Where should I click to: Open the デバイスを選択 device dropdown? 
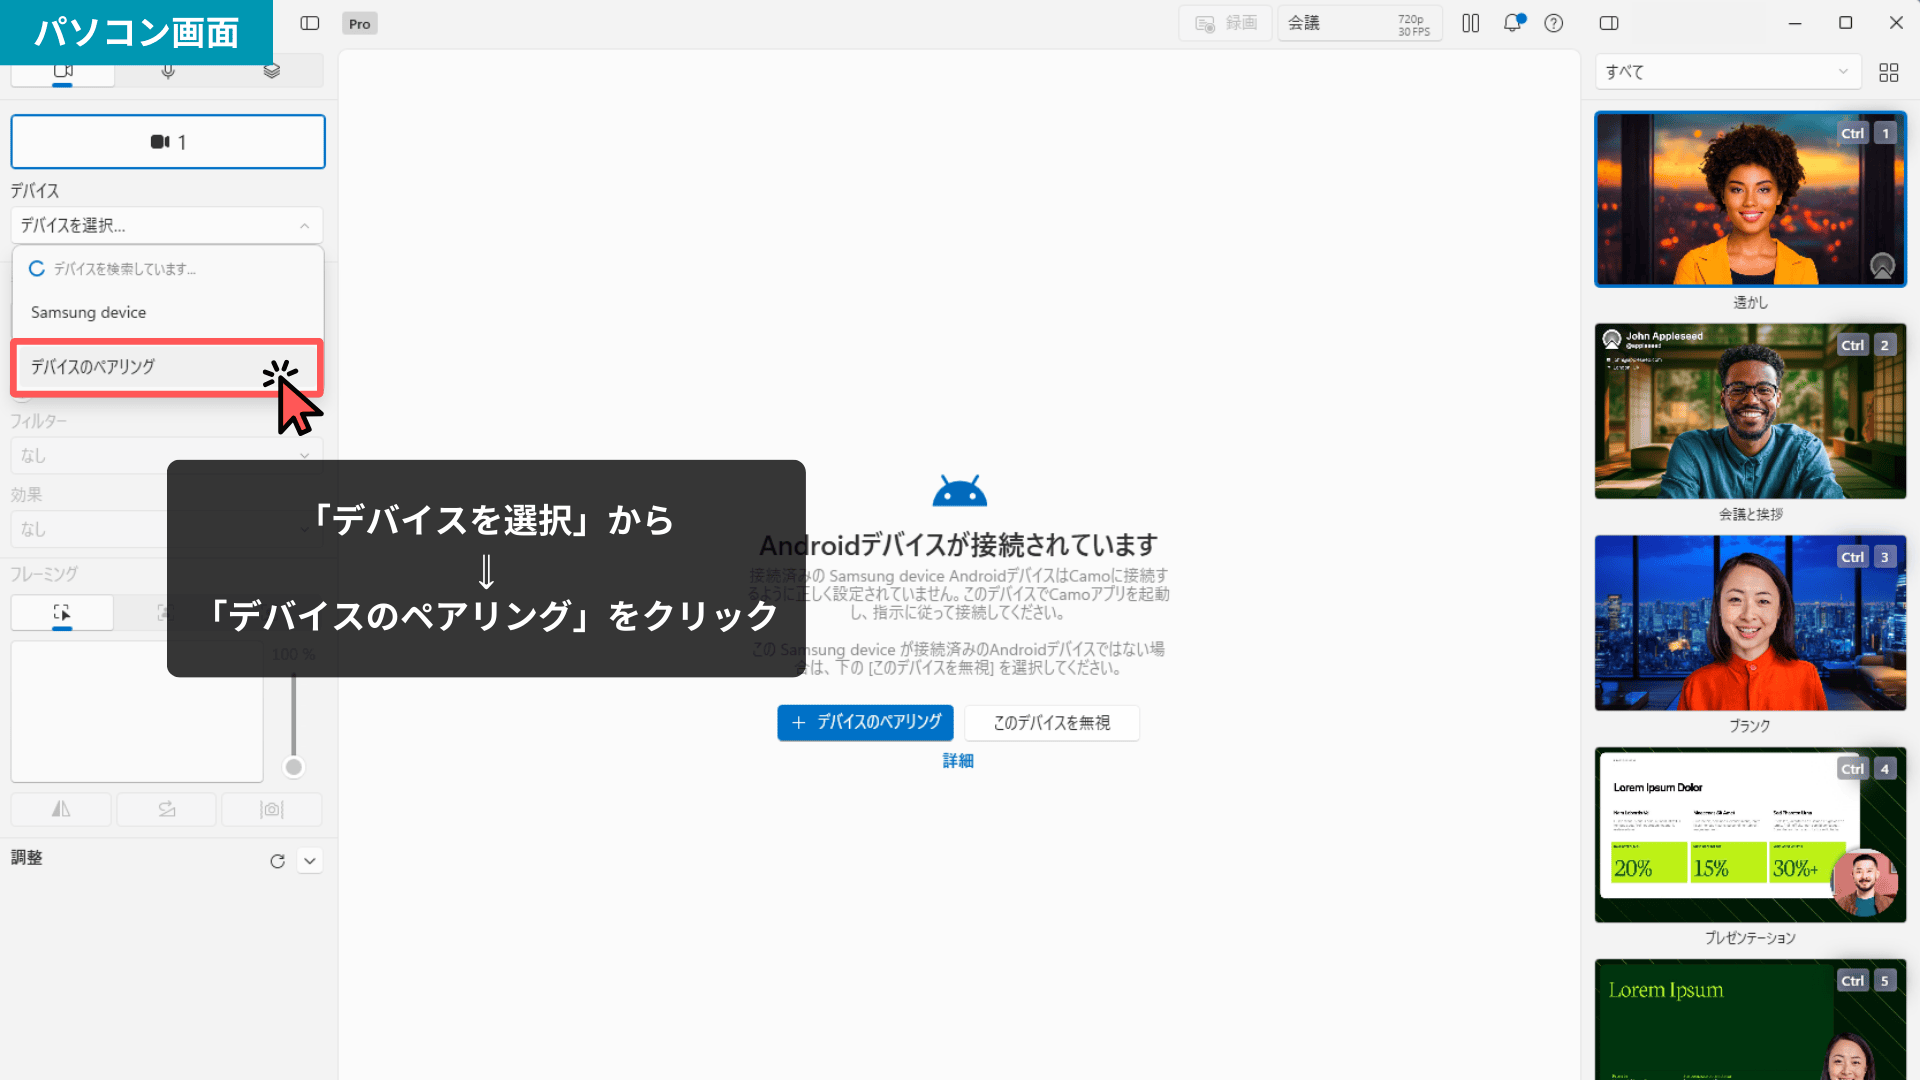point(167,225)
